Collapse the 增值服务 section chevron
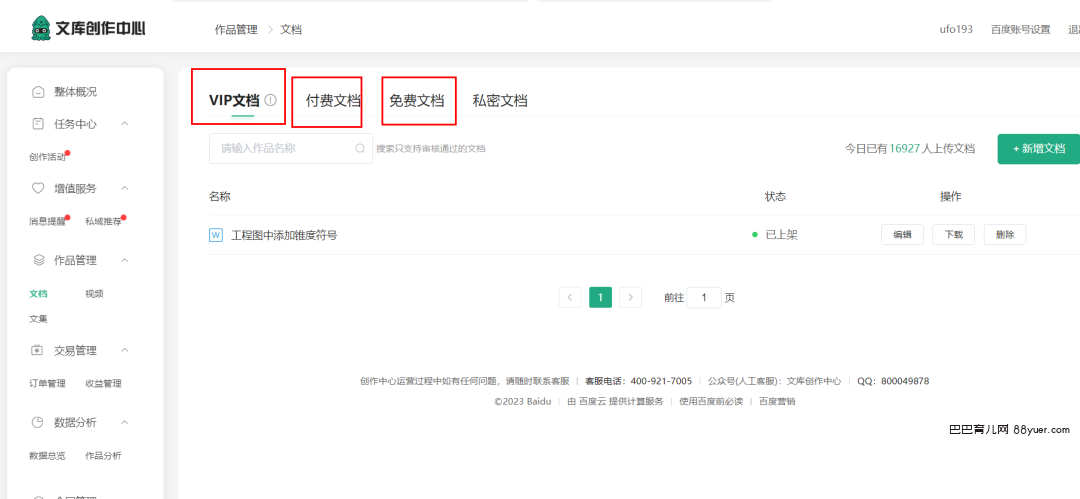This screenshot has width=1080, height=499. coord(125,188)
